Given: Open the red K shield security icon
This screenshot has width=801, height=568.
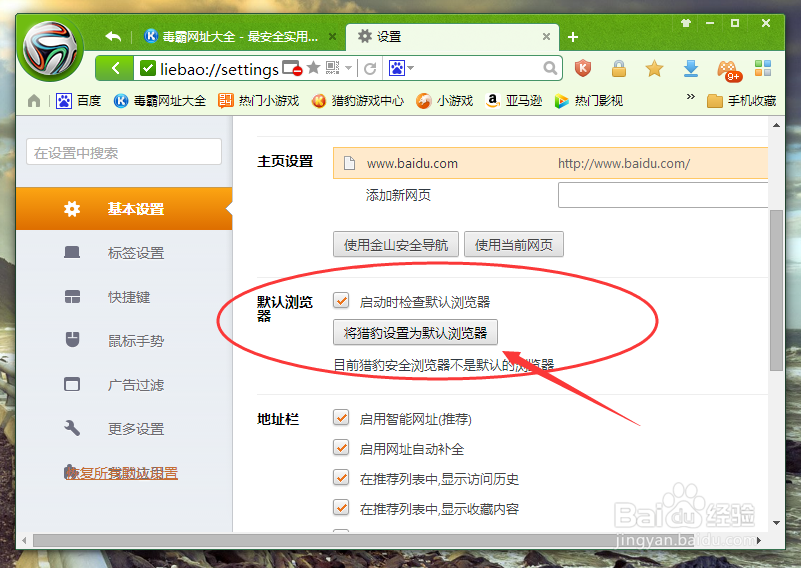Looking at the screenshot, I should pos(583,68).
